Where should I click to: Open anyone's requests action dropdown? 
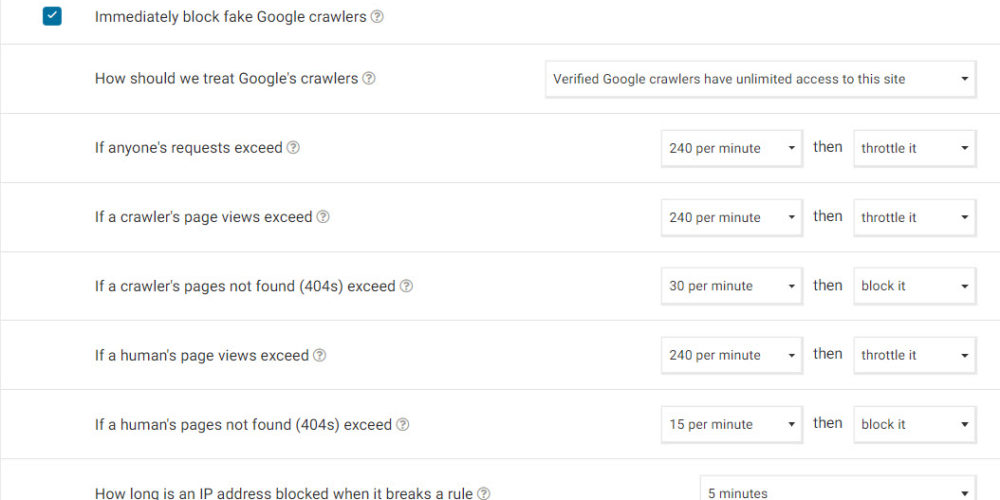tap(914, 148)
